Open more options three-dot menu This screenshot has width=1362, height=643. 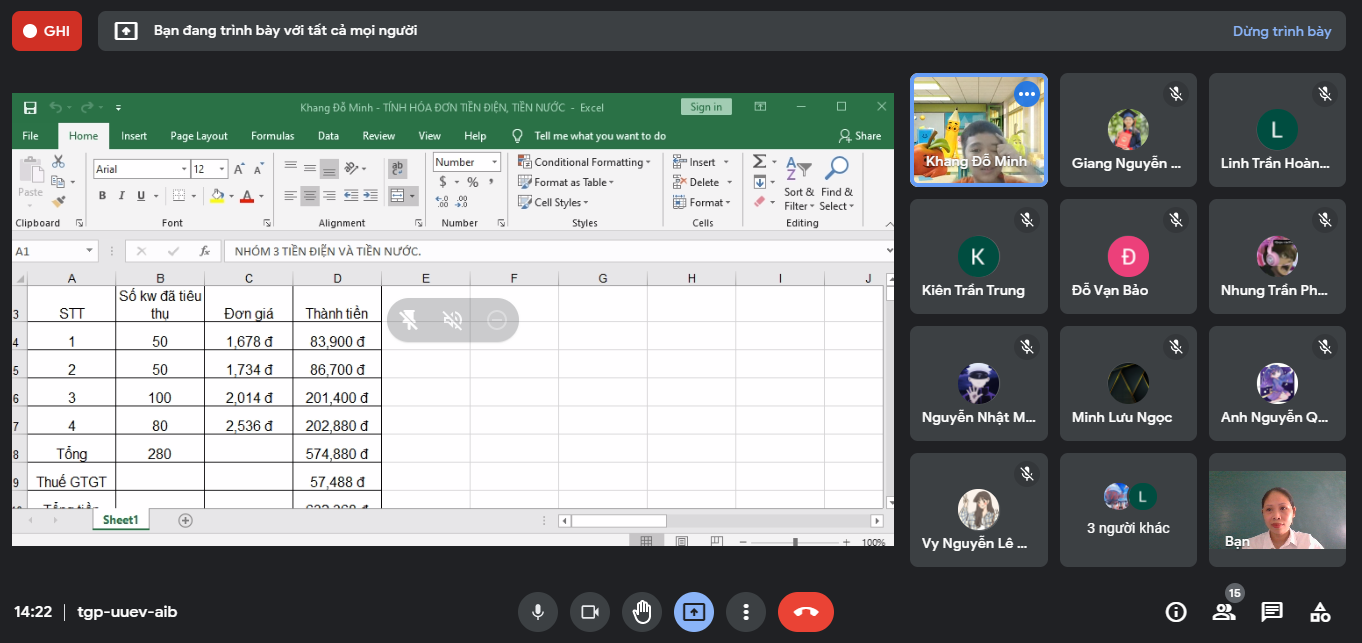(x=746, y=612)
